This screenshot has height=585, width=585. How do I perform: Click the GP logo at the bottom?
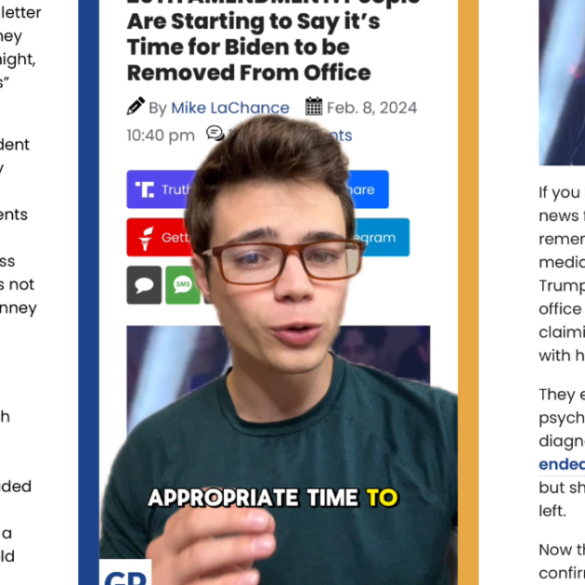125,573
